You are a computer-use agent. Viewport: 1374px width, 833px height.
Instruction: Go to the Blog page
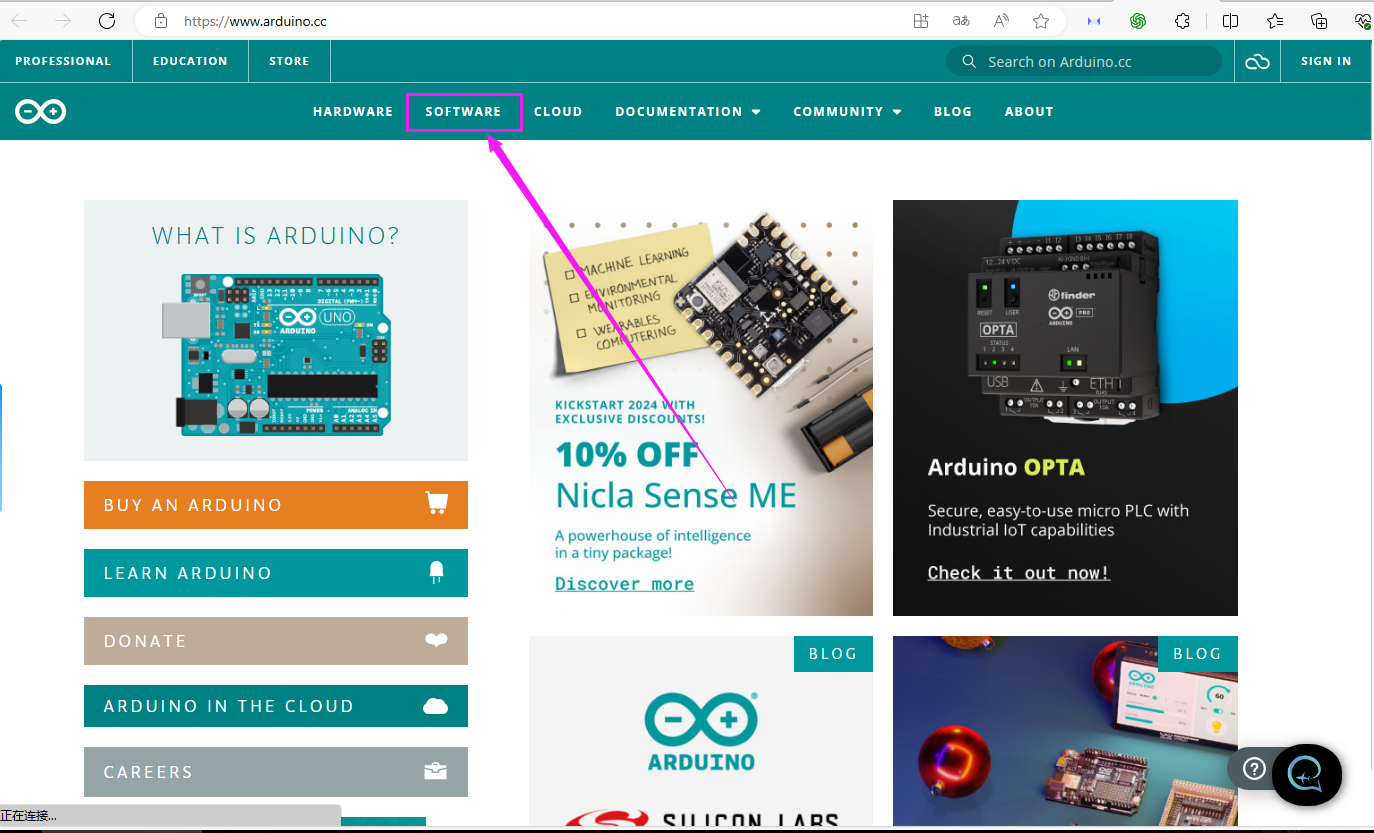[953, 112]
